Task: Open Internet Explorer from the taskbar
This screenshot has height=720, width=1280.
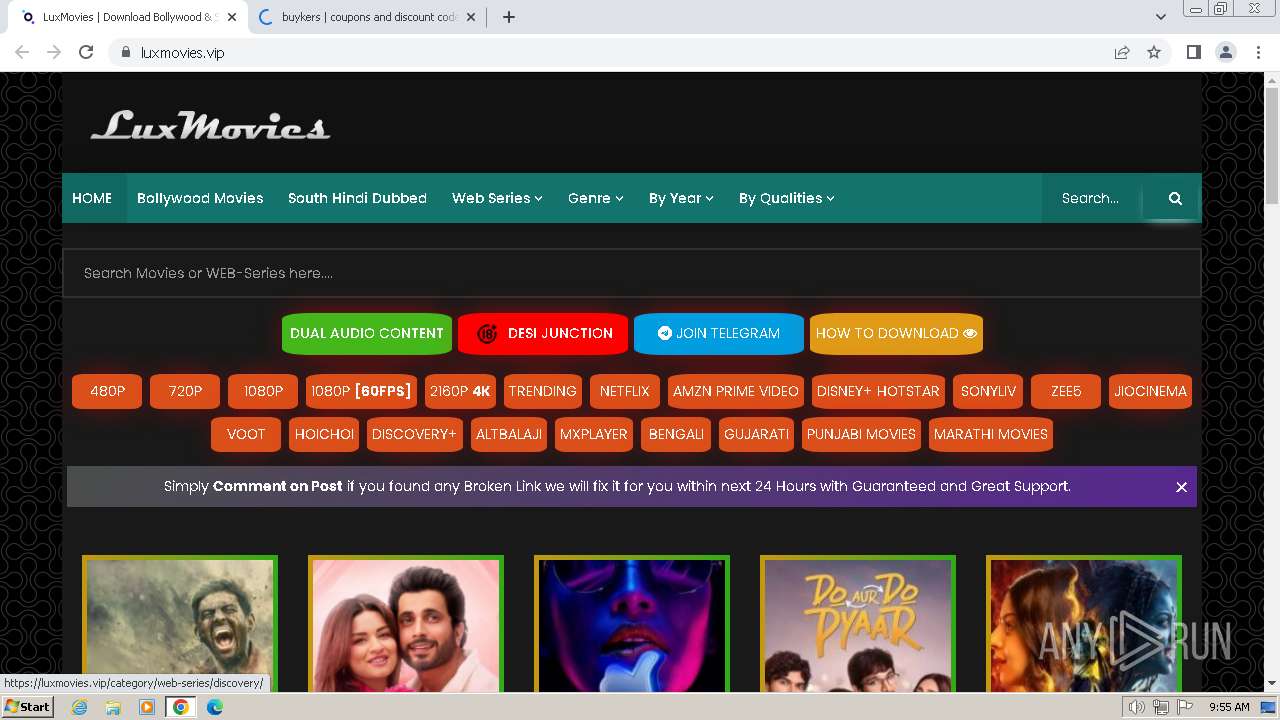Action: point(79,707)
